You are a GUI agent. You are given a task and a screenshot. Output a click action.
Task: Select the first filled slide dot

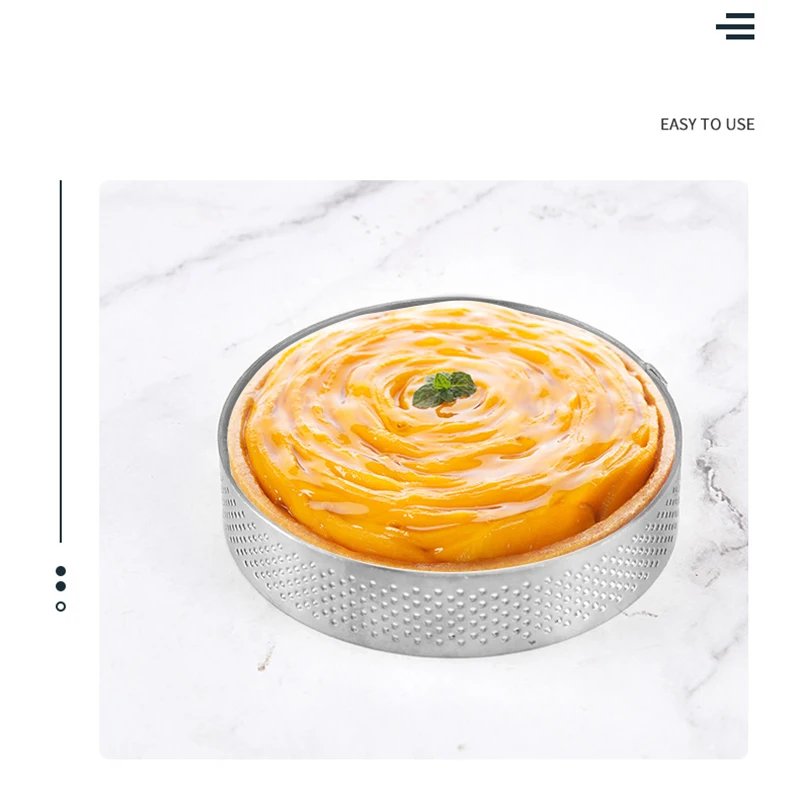tap(61, 571)
